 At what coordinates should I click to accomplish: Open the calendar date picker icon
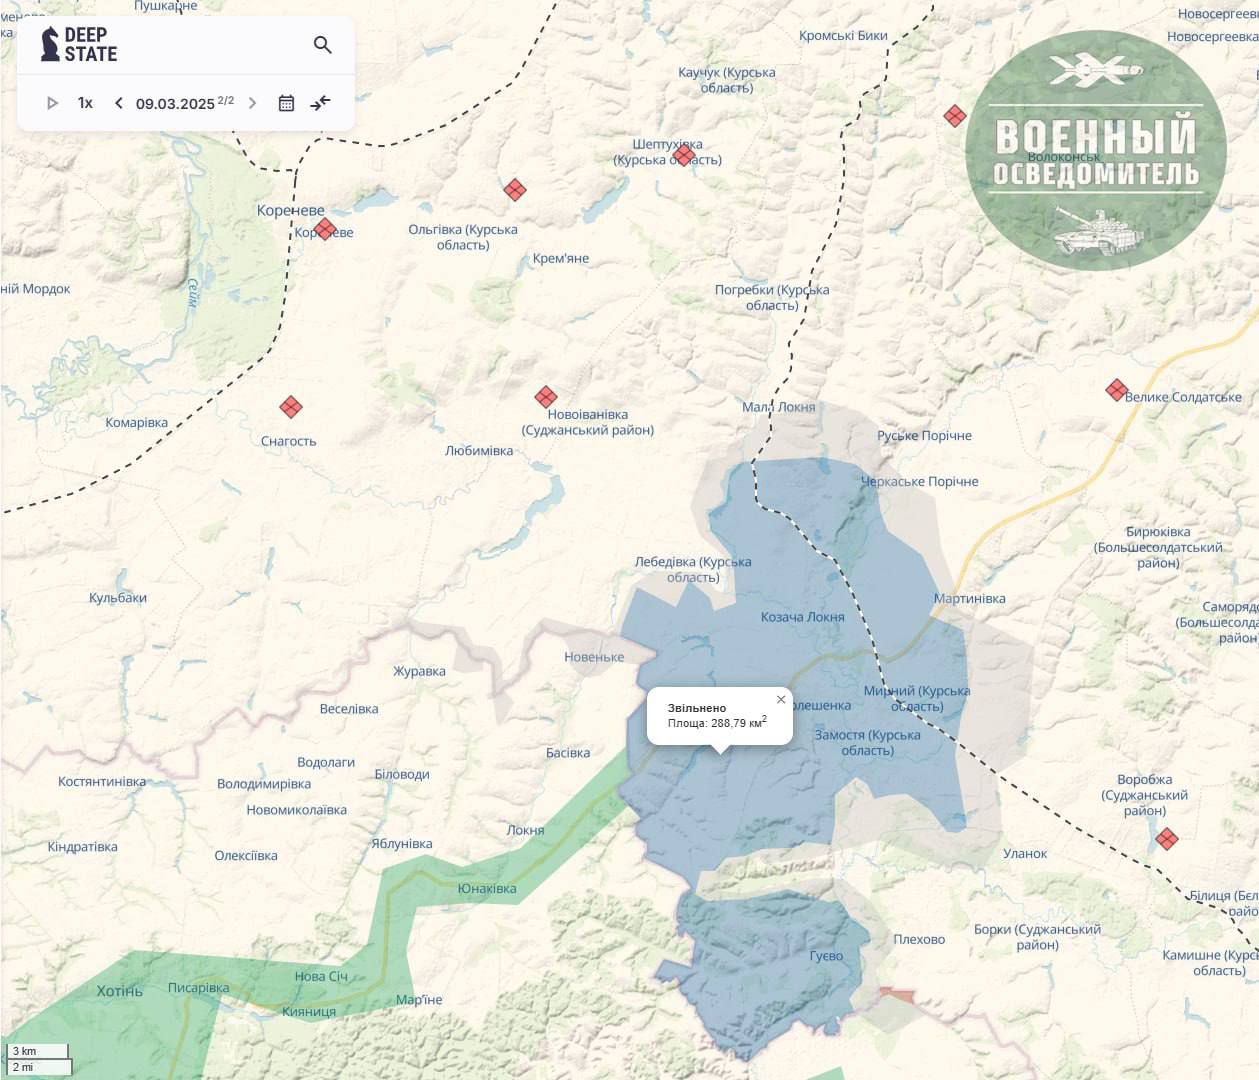tap(286, 103)
